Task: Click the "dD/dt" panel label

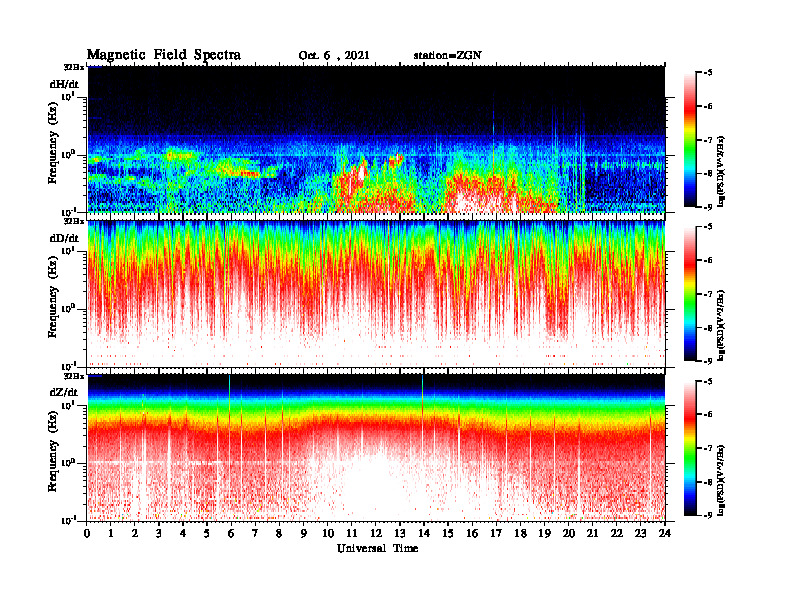Action: (x=64, y=238)
